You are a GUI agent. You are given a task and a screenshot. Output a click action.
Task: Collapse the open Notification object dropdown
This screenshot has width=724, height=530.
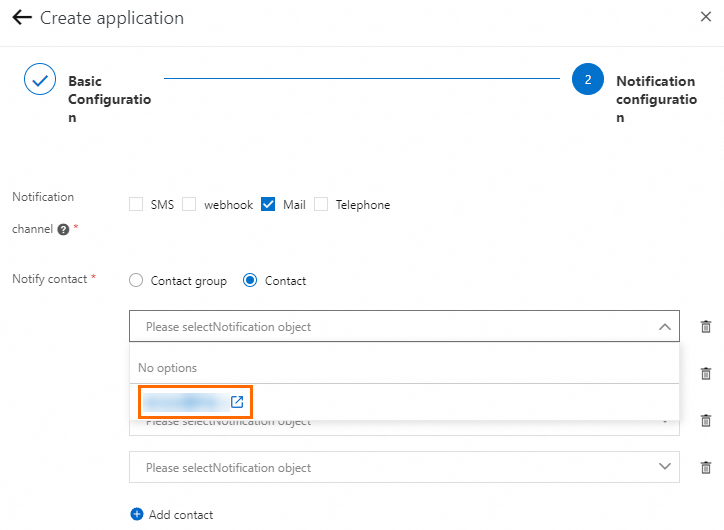[664, 326]
